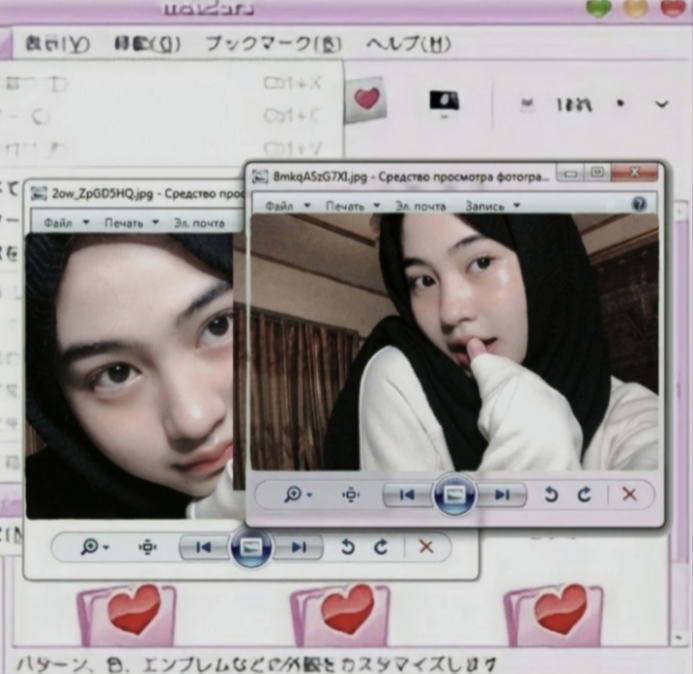
Task: Delete 2ow_ZpGD5HQ.jpg with the red X icon
Action: [426, 547]
